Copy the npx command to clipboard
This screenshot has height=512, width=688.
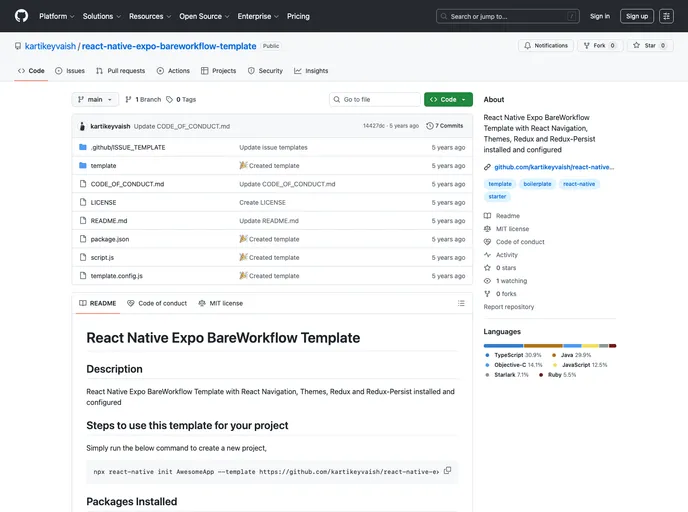pos(447,470)
